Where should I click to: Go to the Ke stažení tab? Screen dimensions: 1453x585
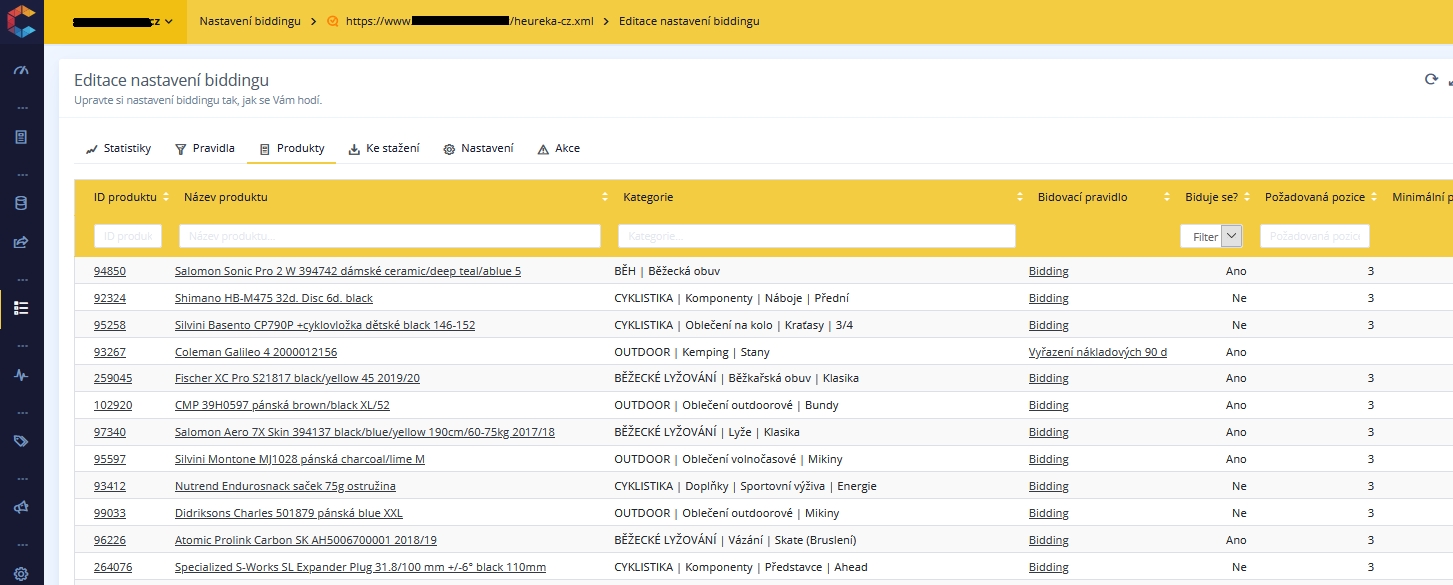pos(384,149)
